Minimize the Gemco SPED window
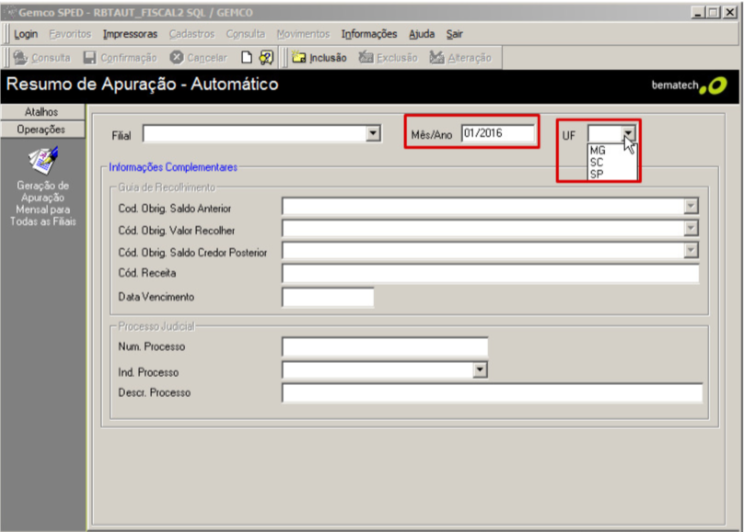Screen dimensions: 744x532 pyautogui.click(x=698, y=12)
